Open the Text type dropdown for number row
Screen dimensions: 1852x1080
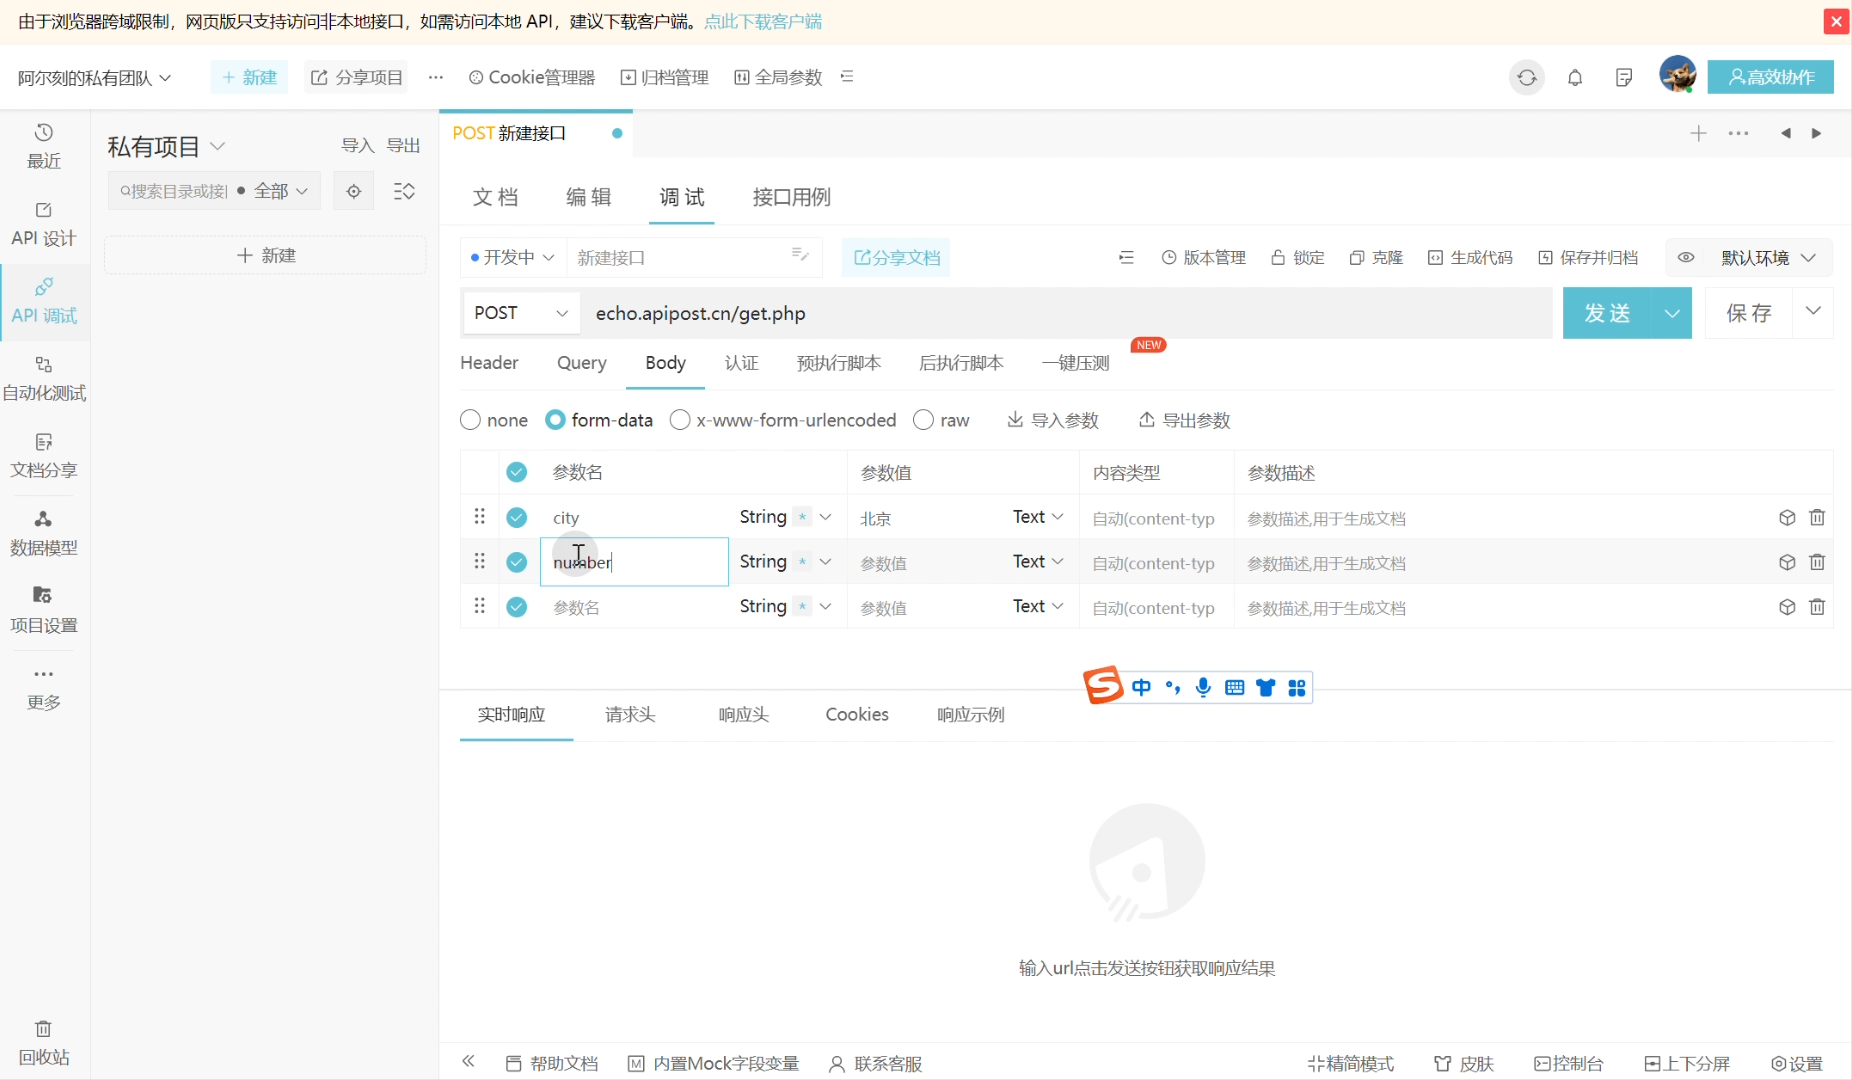[1038, 562]
